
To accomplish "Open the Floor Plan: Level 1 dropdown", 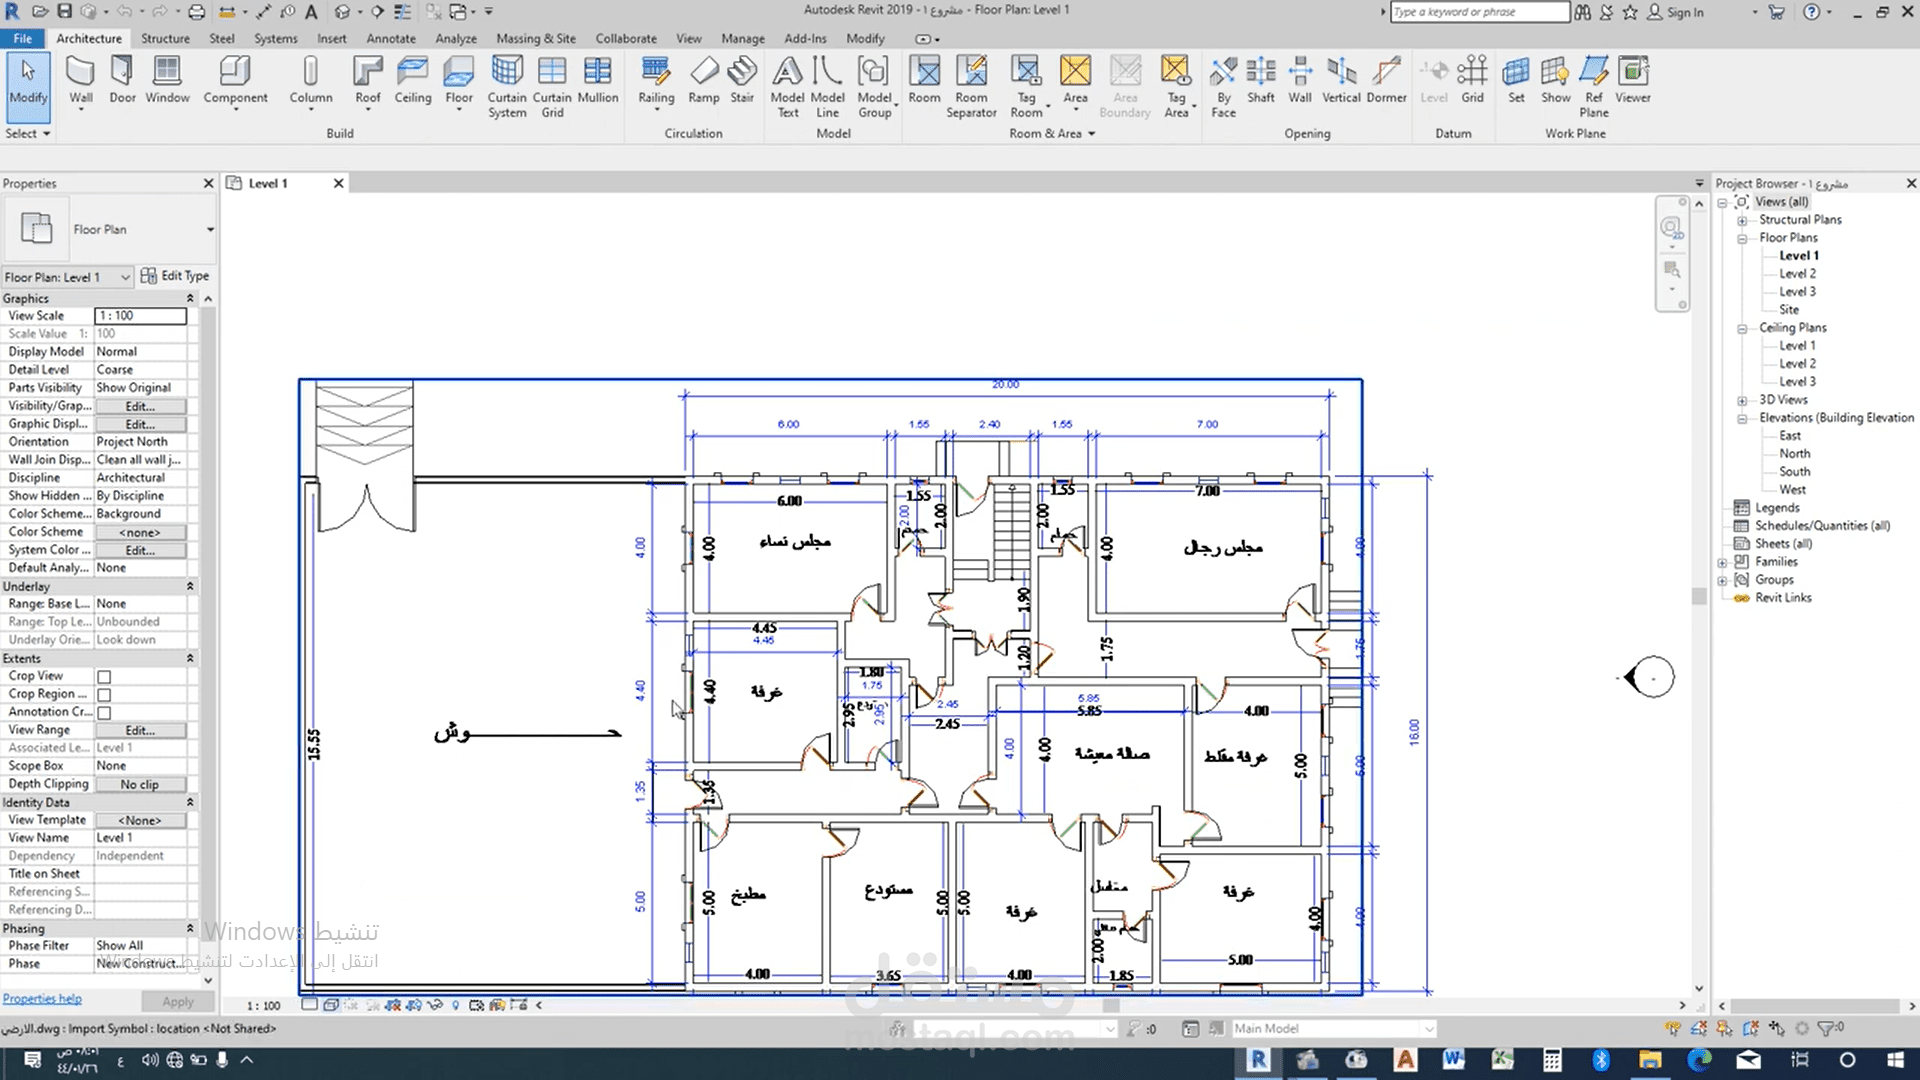I will point(125,277).
